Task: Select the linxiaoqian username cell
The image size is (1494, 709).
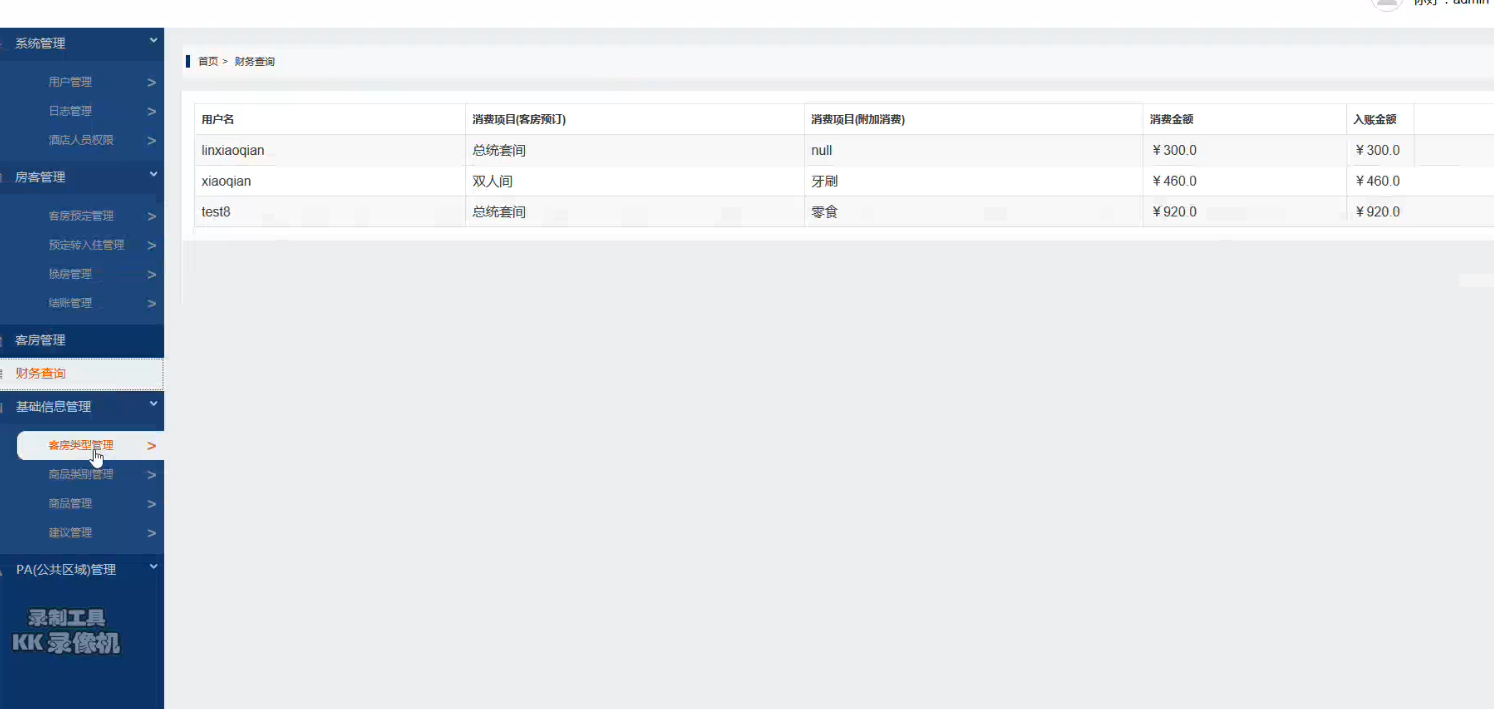Action: [233, 151]
